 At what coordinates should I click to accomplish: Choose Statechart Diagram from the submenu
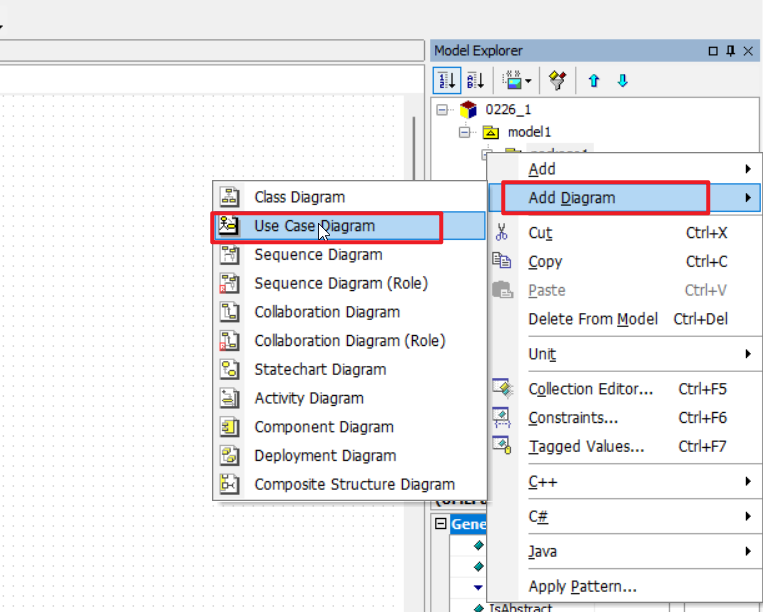(349, 369)
